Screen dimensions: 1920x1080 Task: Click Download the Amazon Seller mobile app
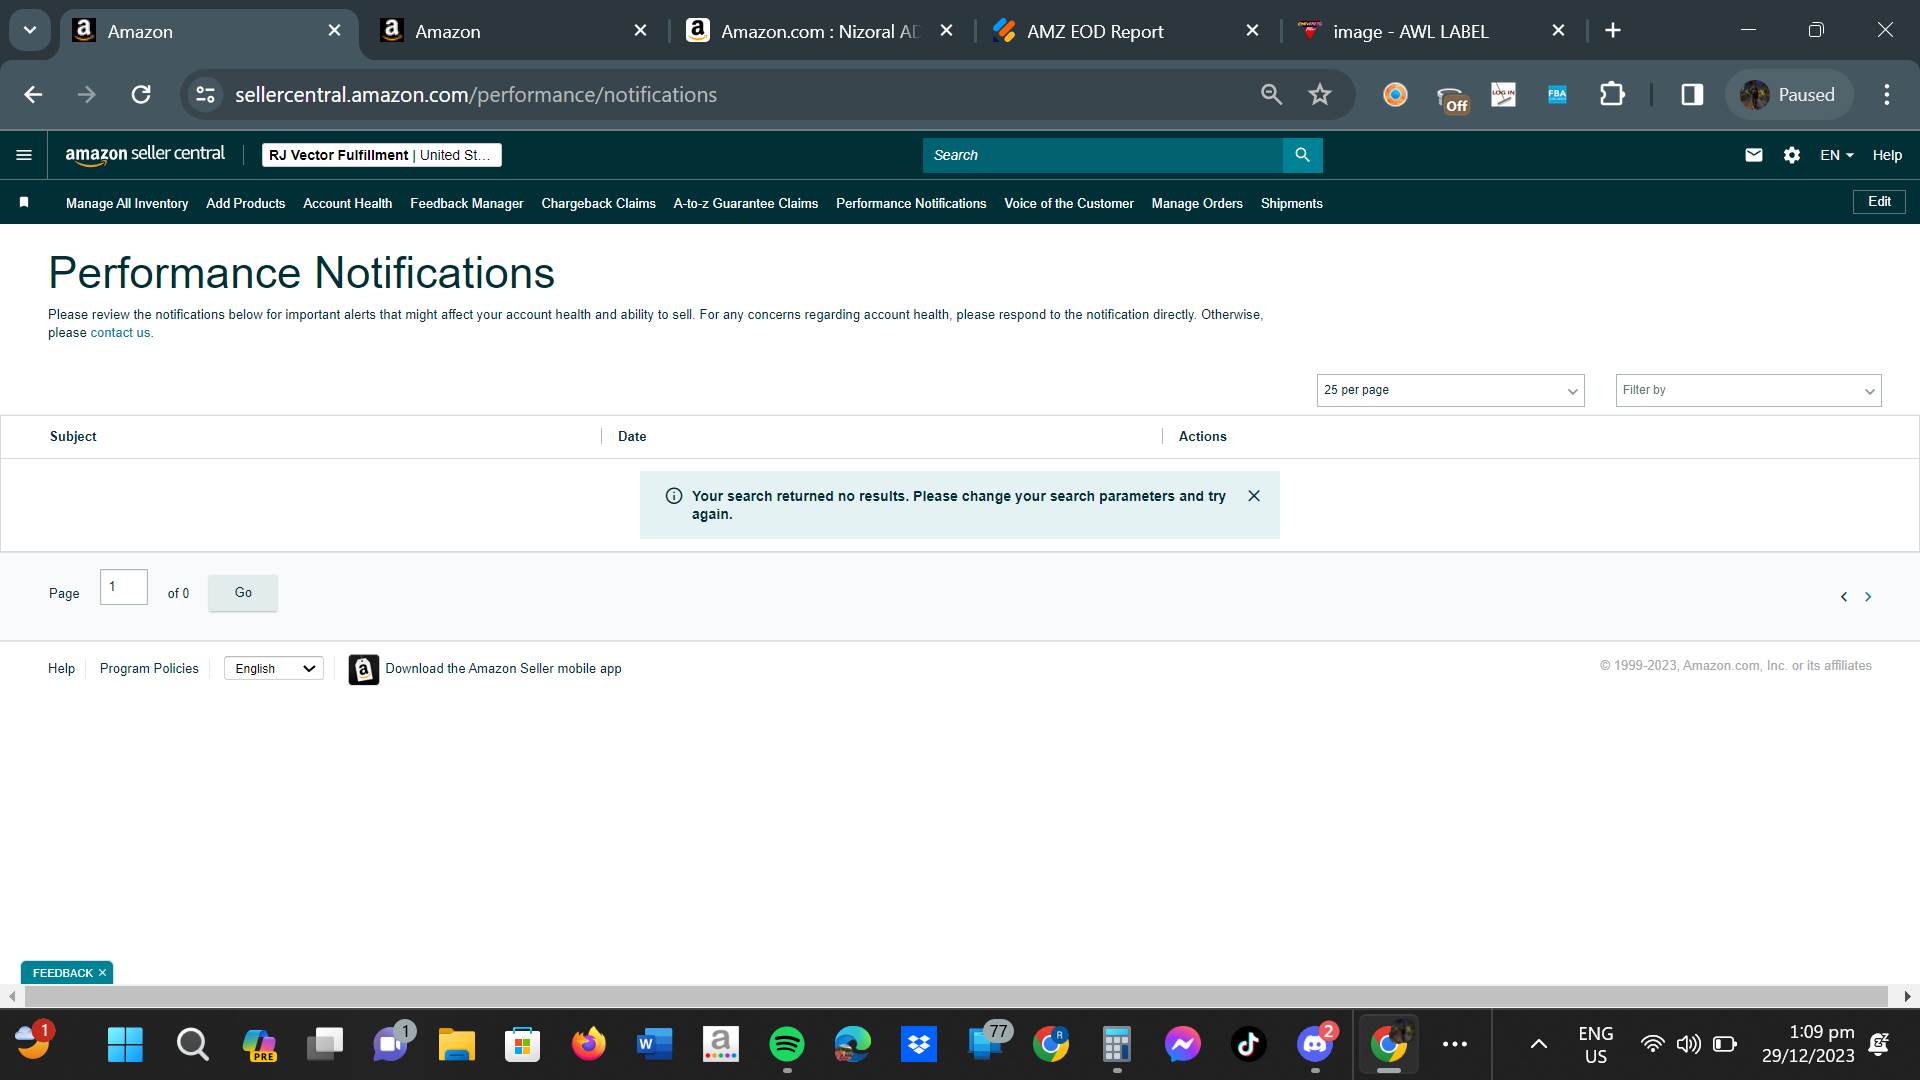503,669
